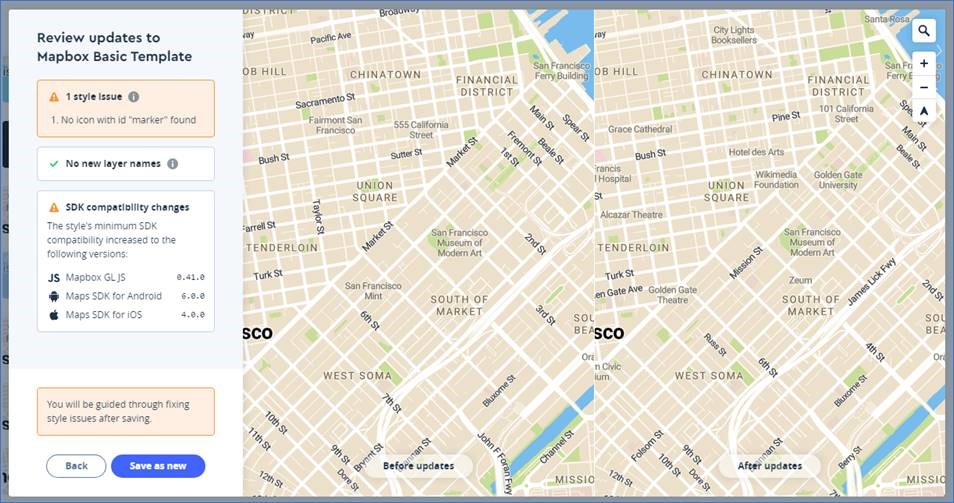Click 'James Lick Fwy' road label
The image size is (954, 503).
[871, 281]
